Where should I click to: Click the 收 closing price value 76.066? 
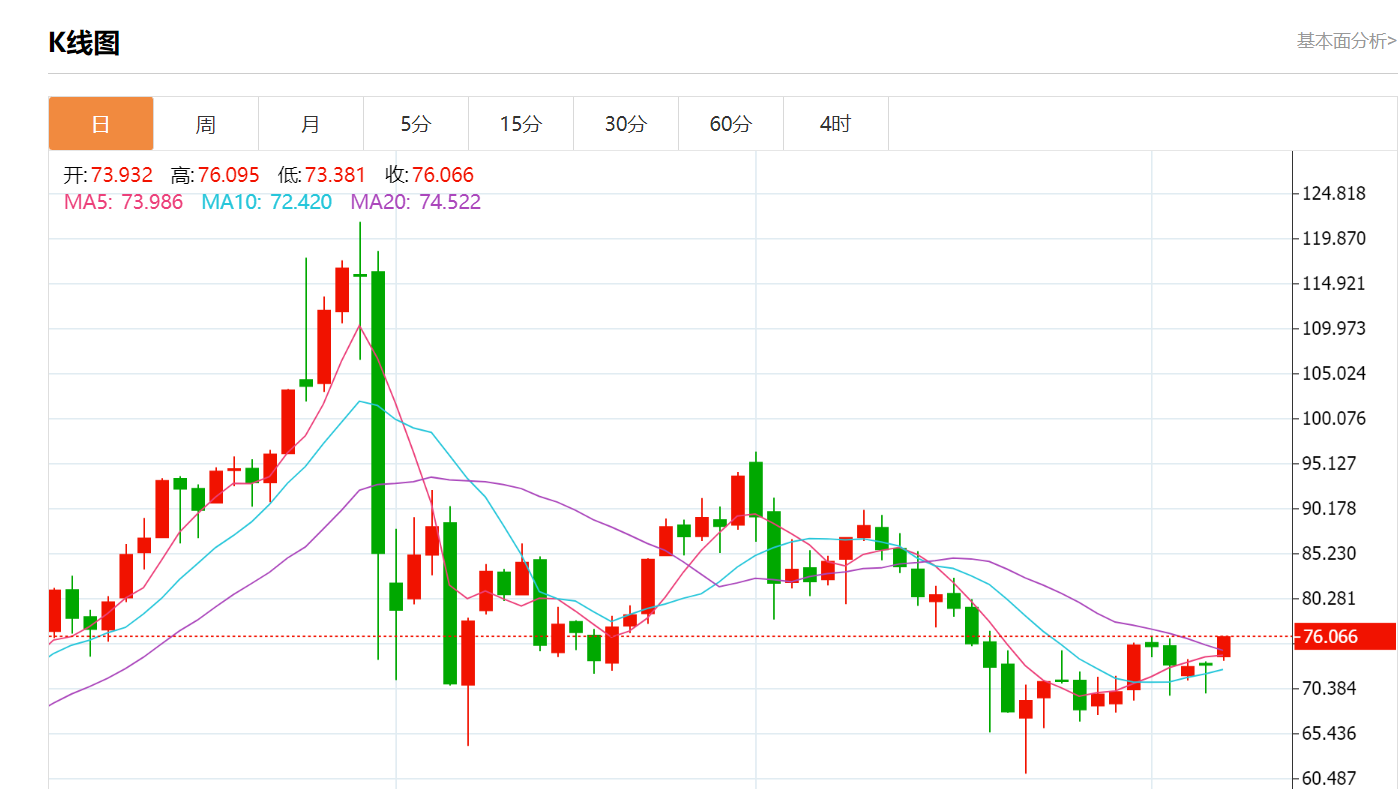point(442,176)
